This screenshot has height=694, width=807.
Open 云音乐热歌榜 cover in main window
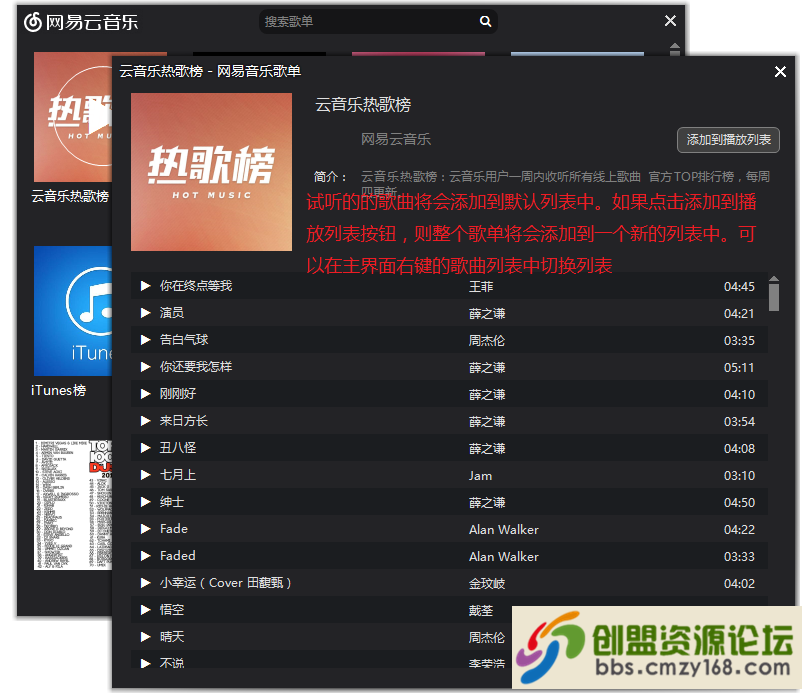(x=73, y=117)
